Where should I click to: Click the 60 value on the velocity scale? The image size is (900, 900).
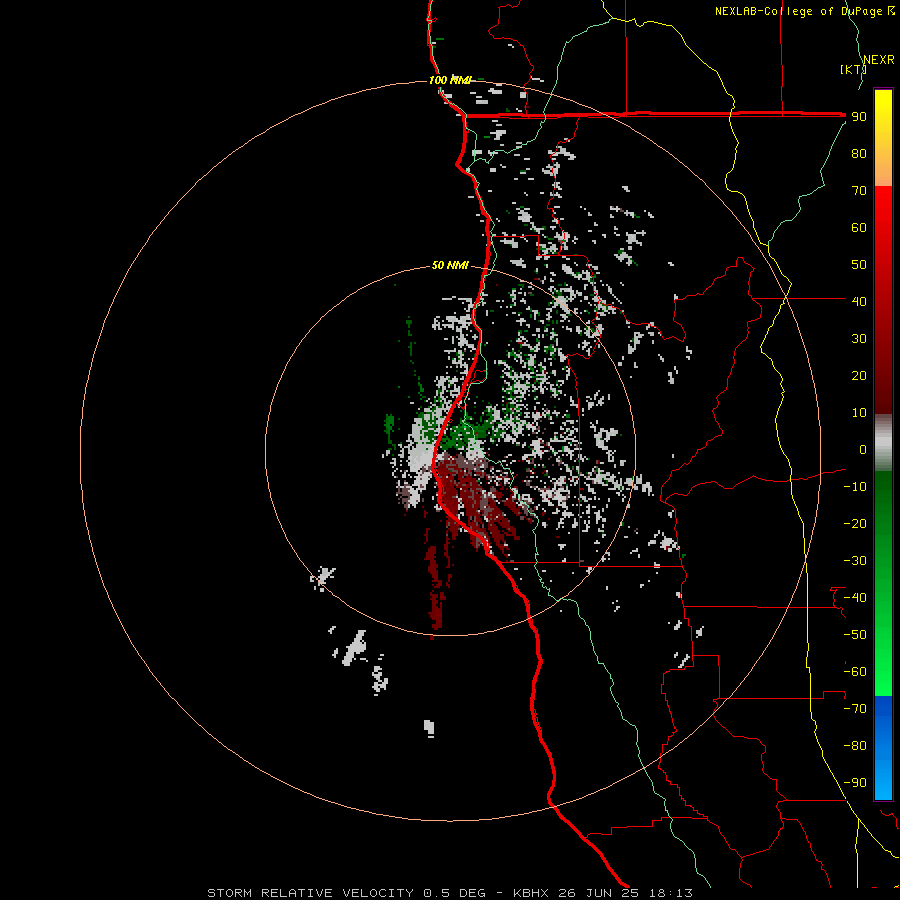[x=859, y=227]
